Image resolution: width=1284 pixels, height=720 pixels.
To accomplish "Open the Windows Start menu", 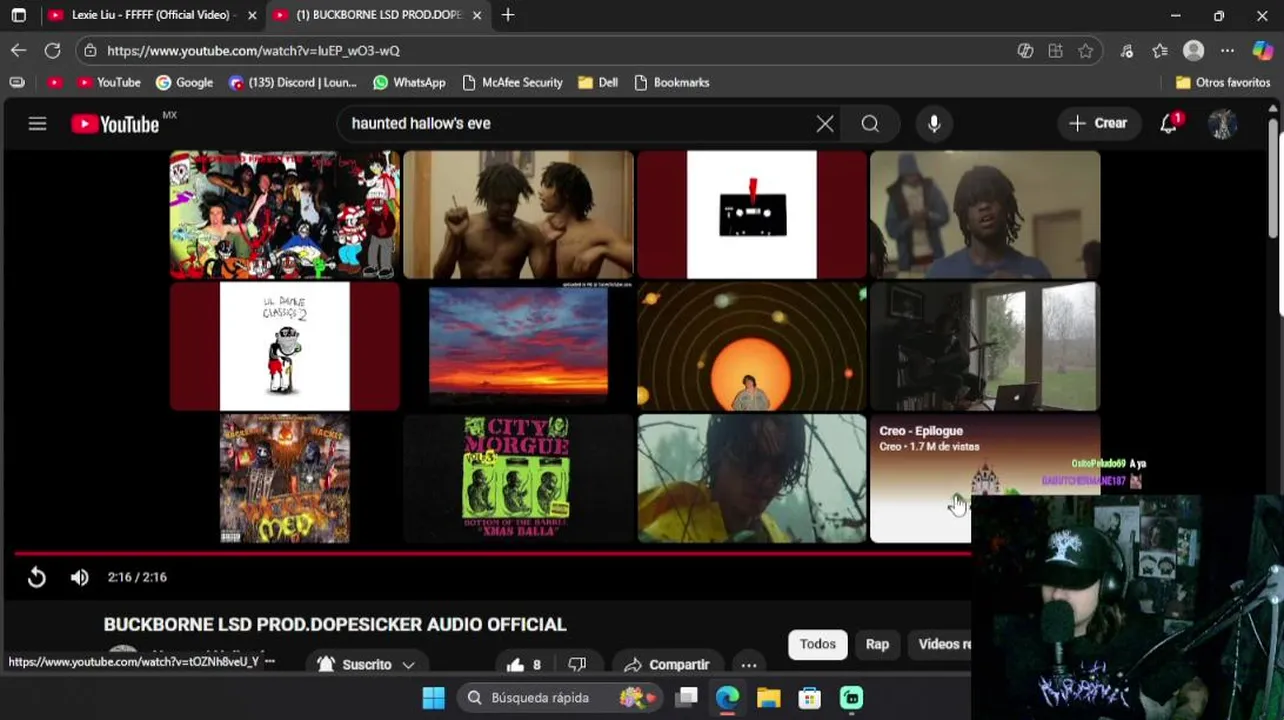I will pos(433,697).
